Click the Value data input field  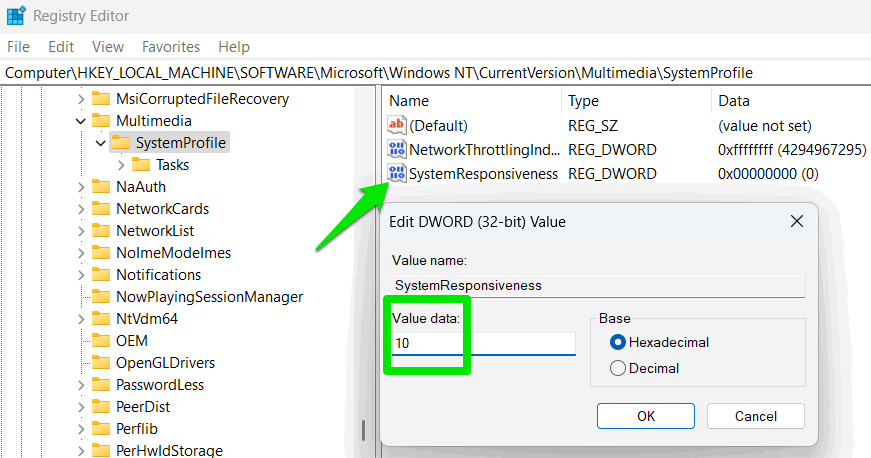point(483,343)
